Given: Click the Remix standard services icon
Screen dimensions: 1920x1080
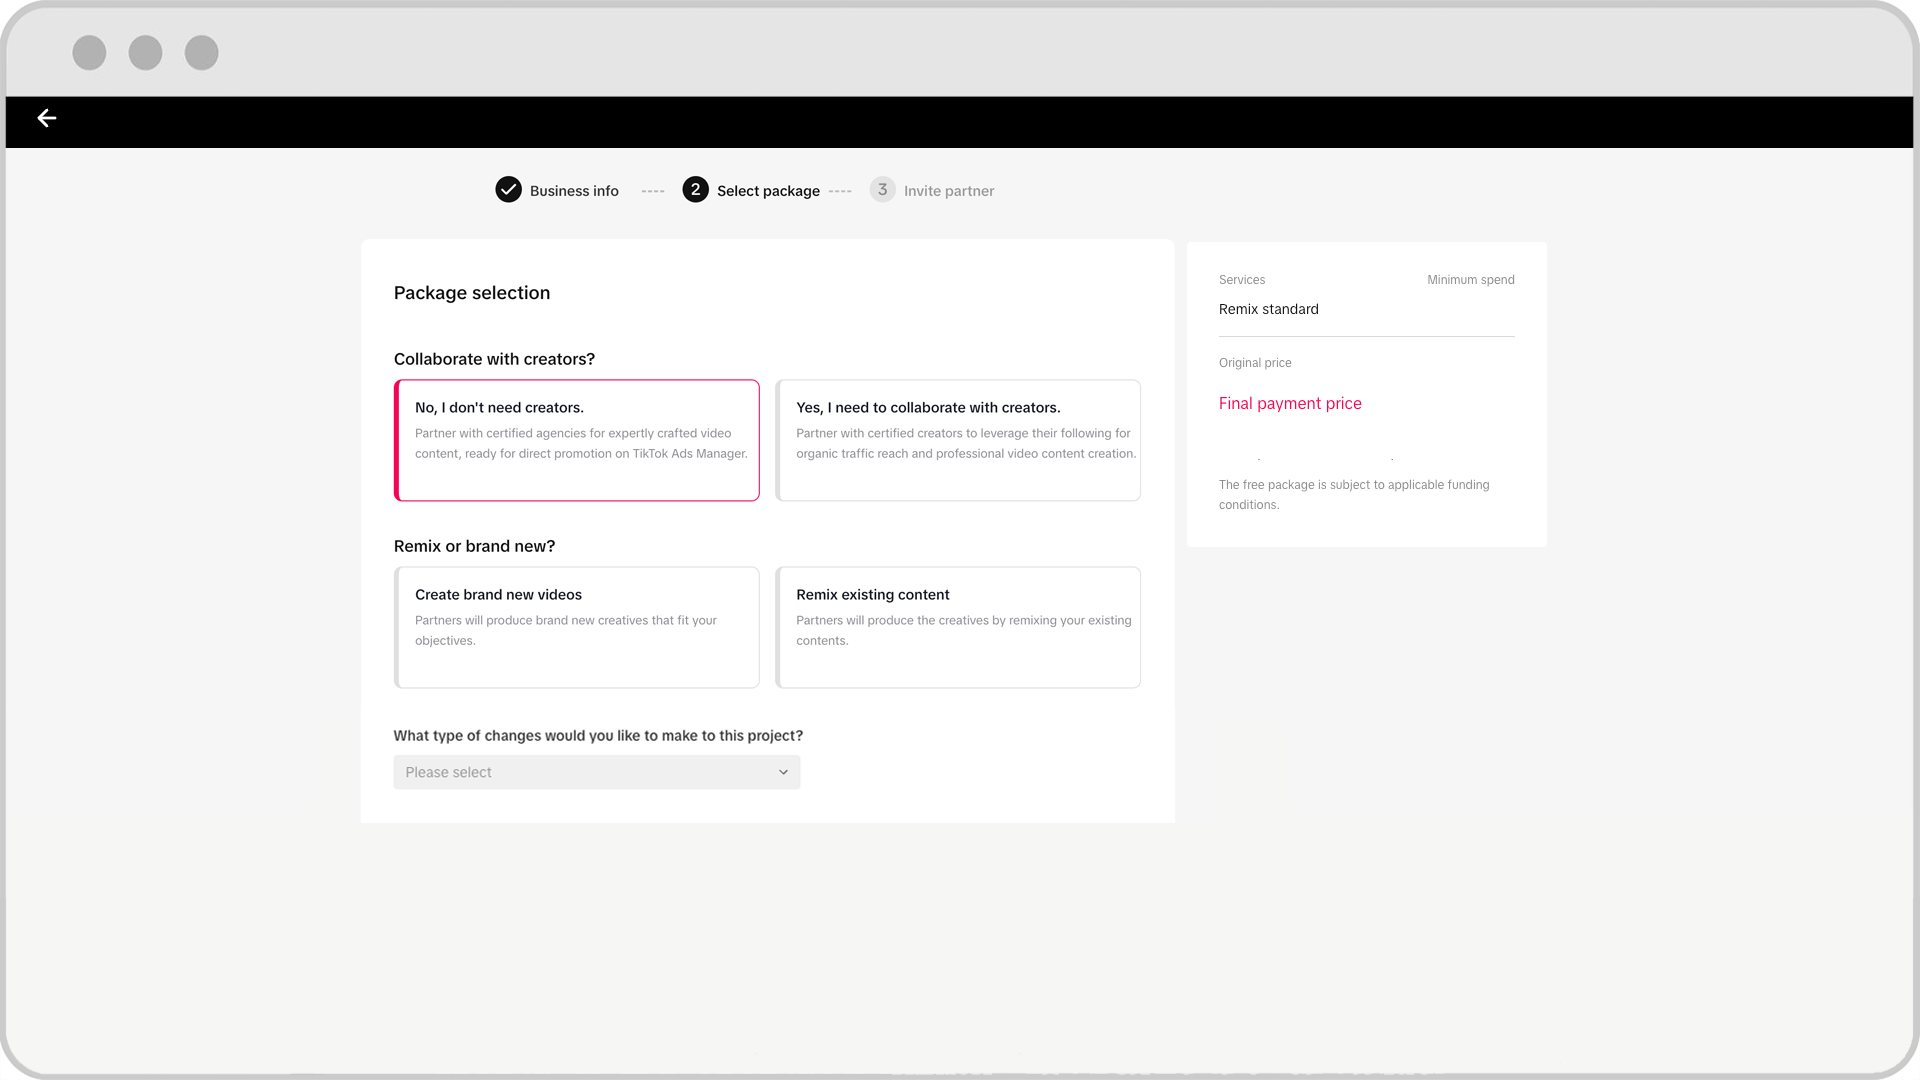Looking at the screenshot, I should pyautogui.click(x=1269, y=309).
